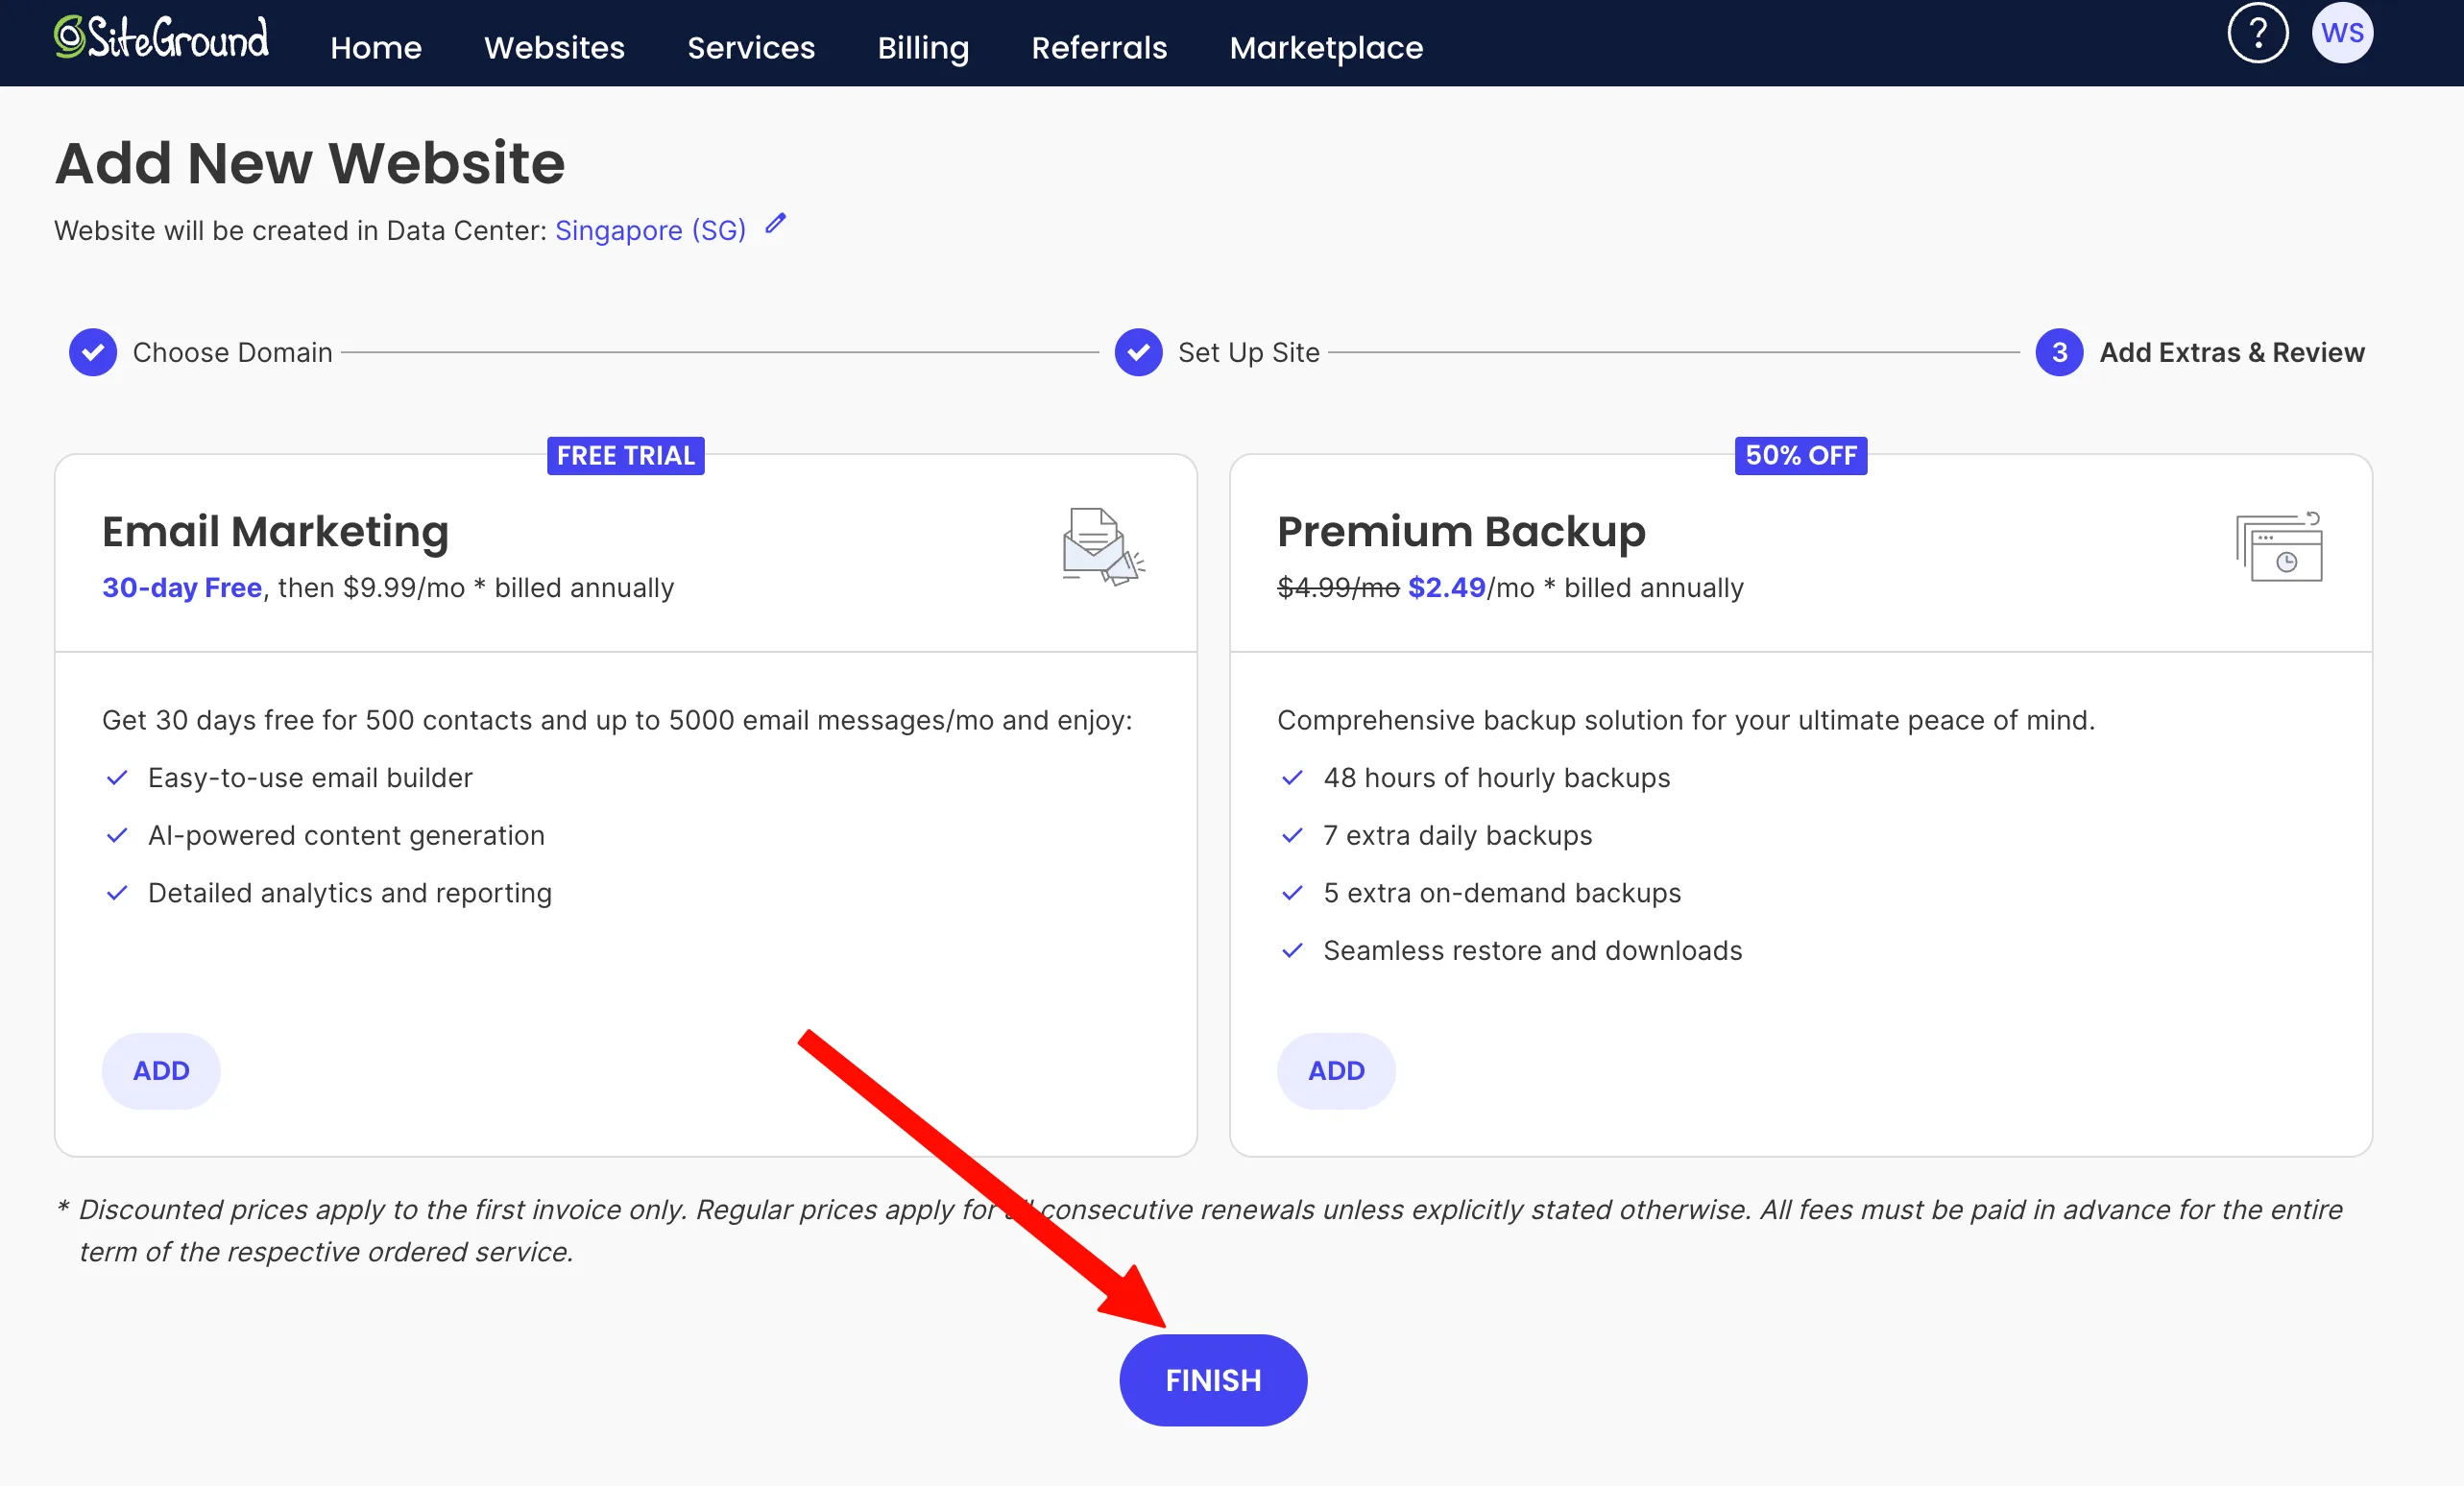Click Add Extras & Review step label
The width and height of the screenshot is (2464, 1486).
click(x=2231, y=352)
